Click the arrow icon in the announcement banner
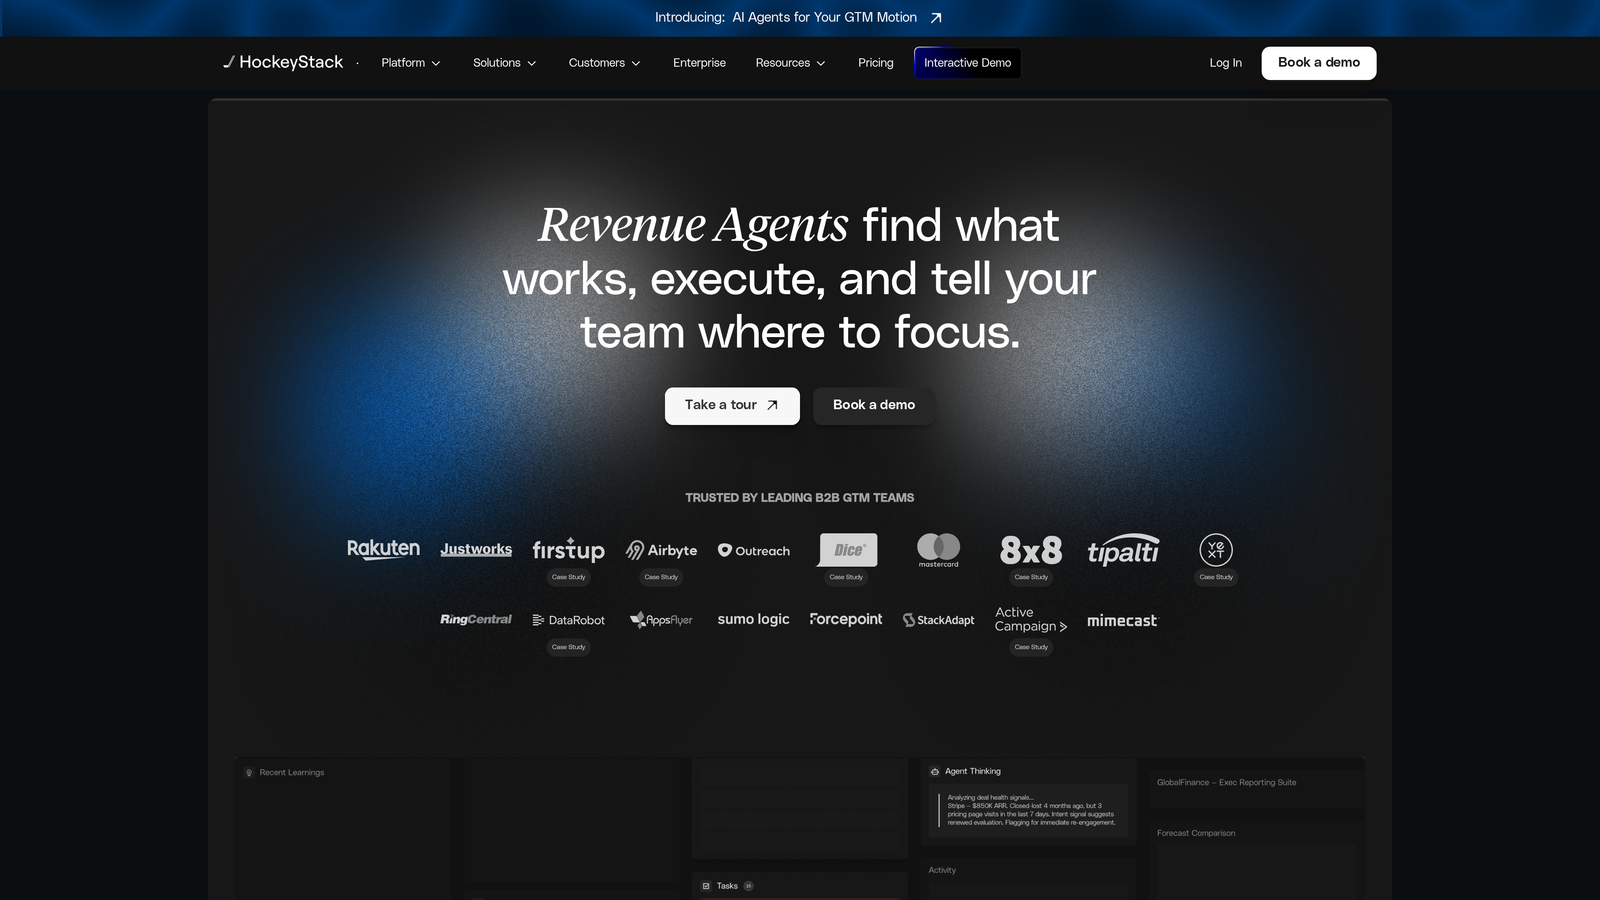 935,17
